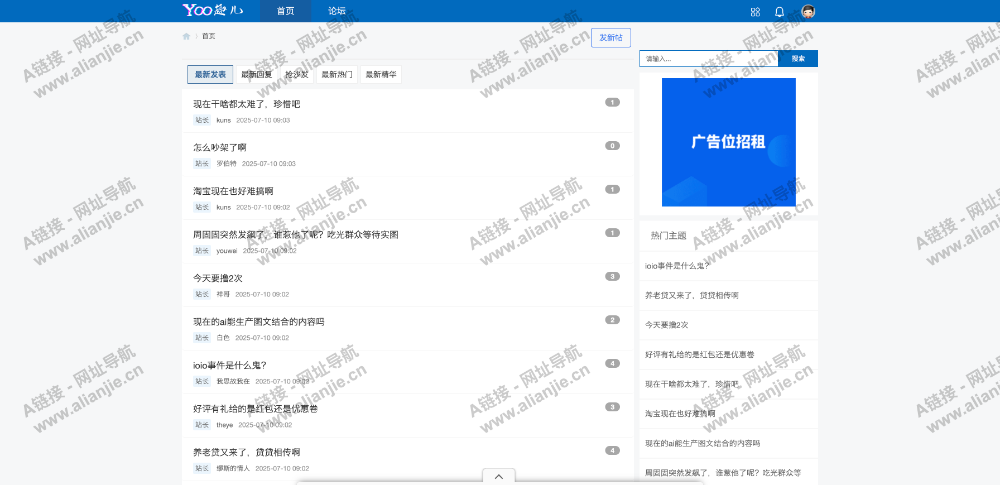Open post 今天要撸2次 in main list
Viewport: 1000px width, 485px height.
pyautogui.click(x=217, y=278)
